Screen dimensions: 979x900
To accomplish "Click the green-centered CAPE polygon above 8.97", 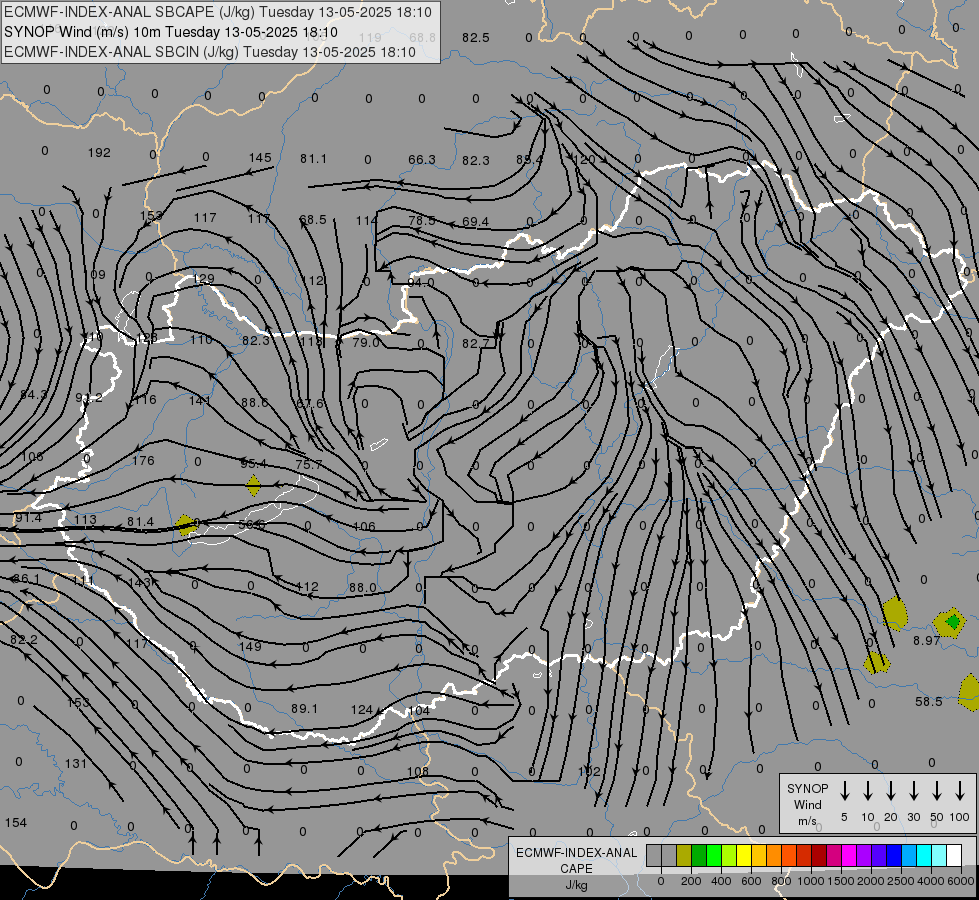I will point(952,622).
